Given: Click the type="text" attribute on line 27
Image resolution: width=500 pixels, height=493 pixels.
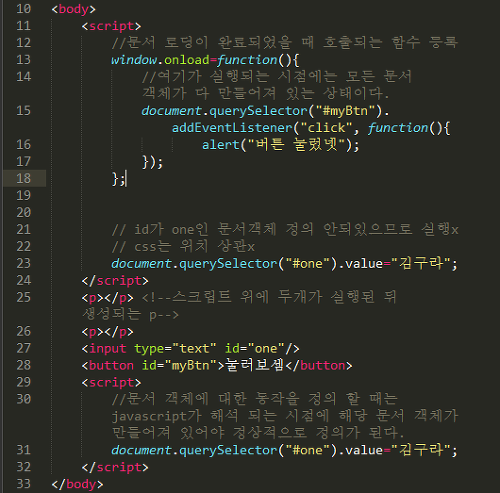Looking at the screenshot, I should [x=175, y=349].
